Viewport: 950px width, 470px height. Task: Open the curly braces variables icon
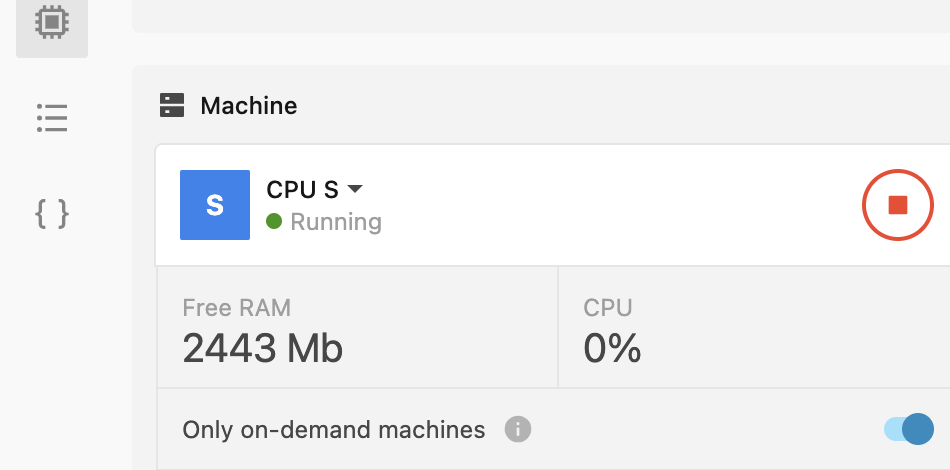click(x=51, y=213)
